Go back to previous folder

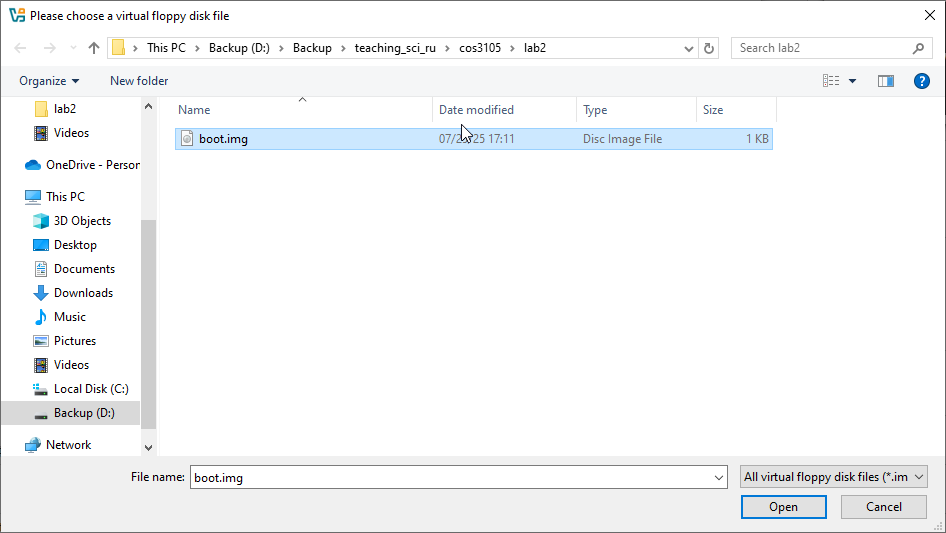pyautogui.click(x=21, y=48)
